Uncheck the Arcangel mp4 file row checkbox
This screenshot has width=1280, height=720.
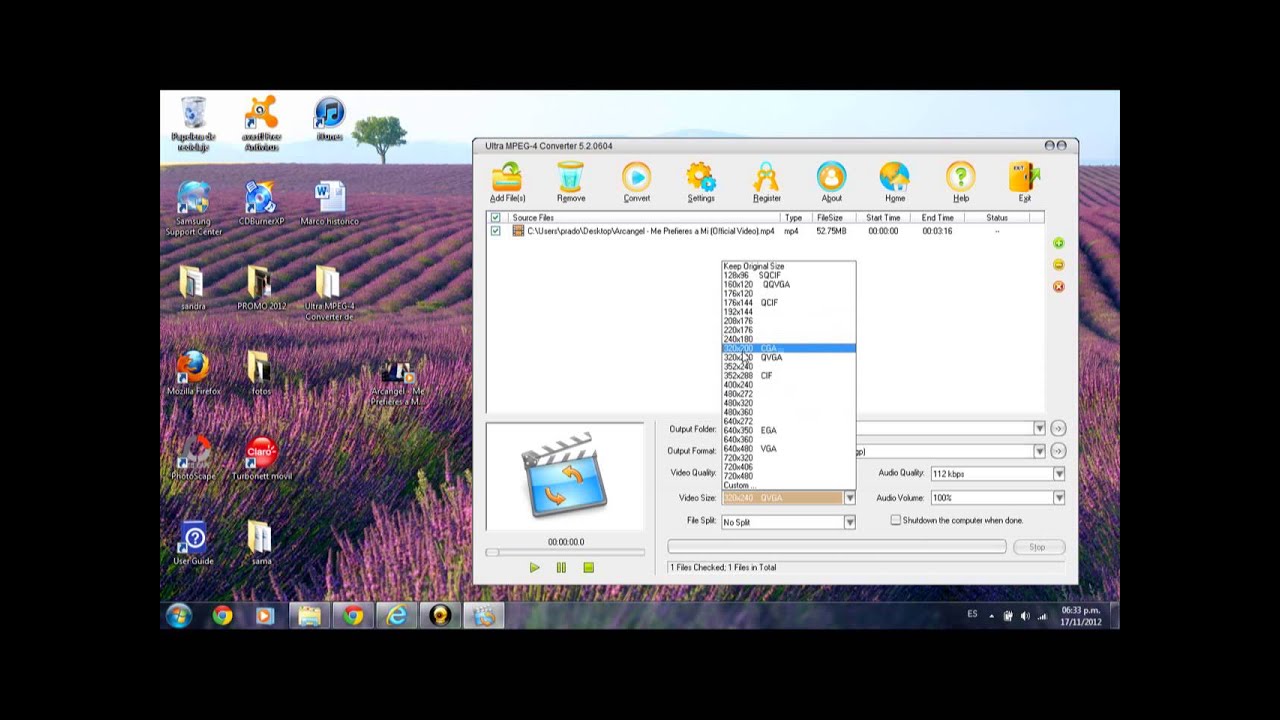[495, 231]
